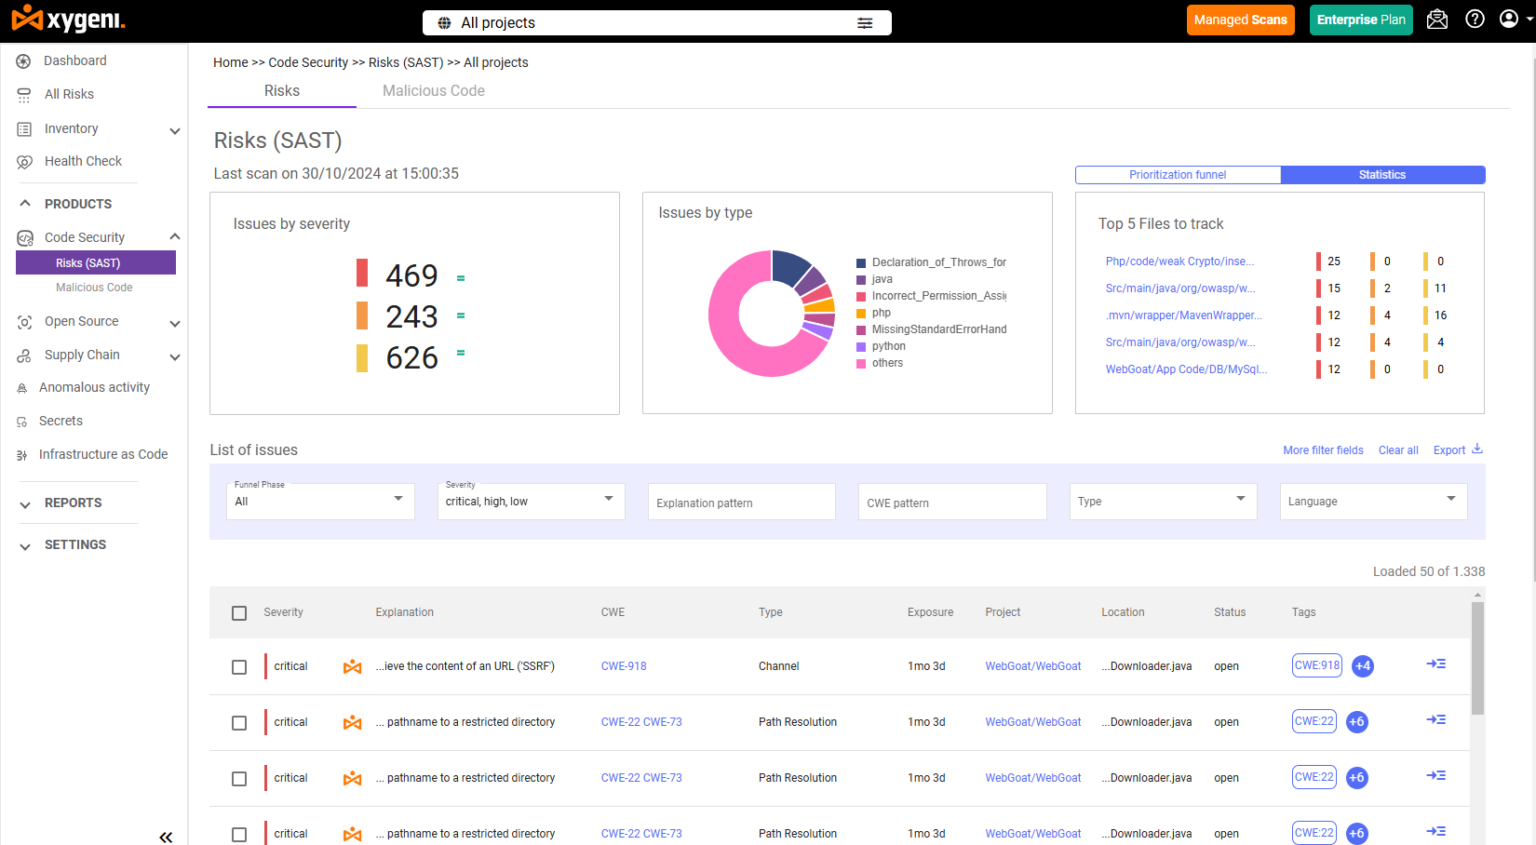Click the Export download icon
Viewport: 1536px width, 845px height.
pyautogui.click(x=1478, y=449)
